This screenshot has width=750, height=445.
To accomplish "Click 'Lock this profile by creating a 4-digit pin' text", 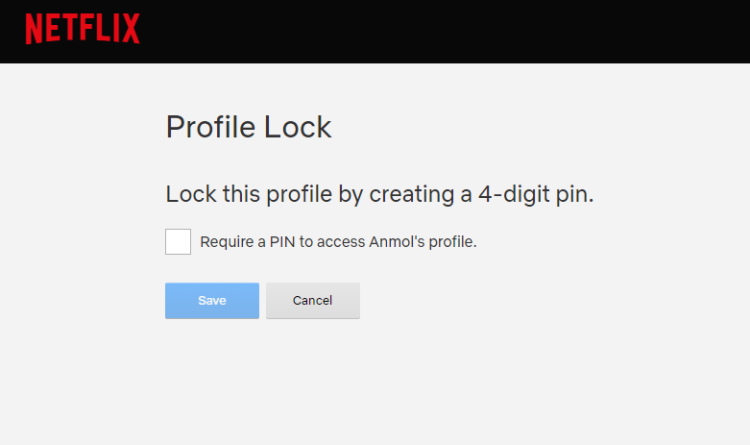I will [380, 194].
